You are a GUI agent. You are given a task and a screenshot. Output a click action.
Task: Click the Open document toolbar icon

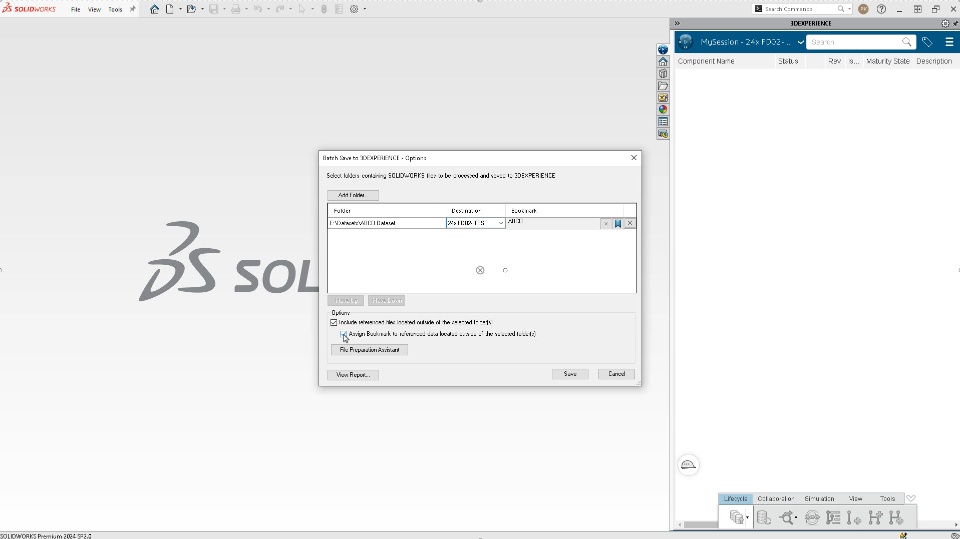[x=191, y=9]
